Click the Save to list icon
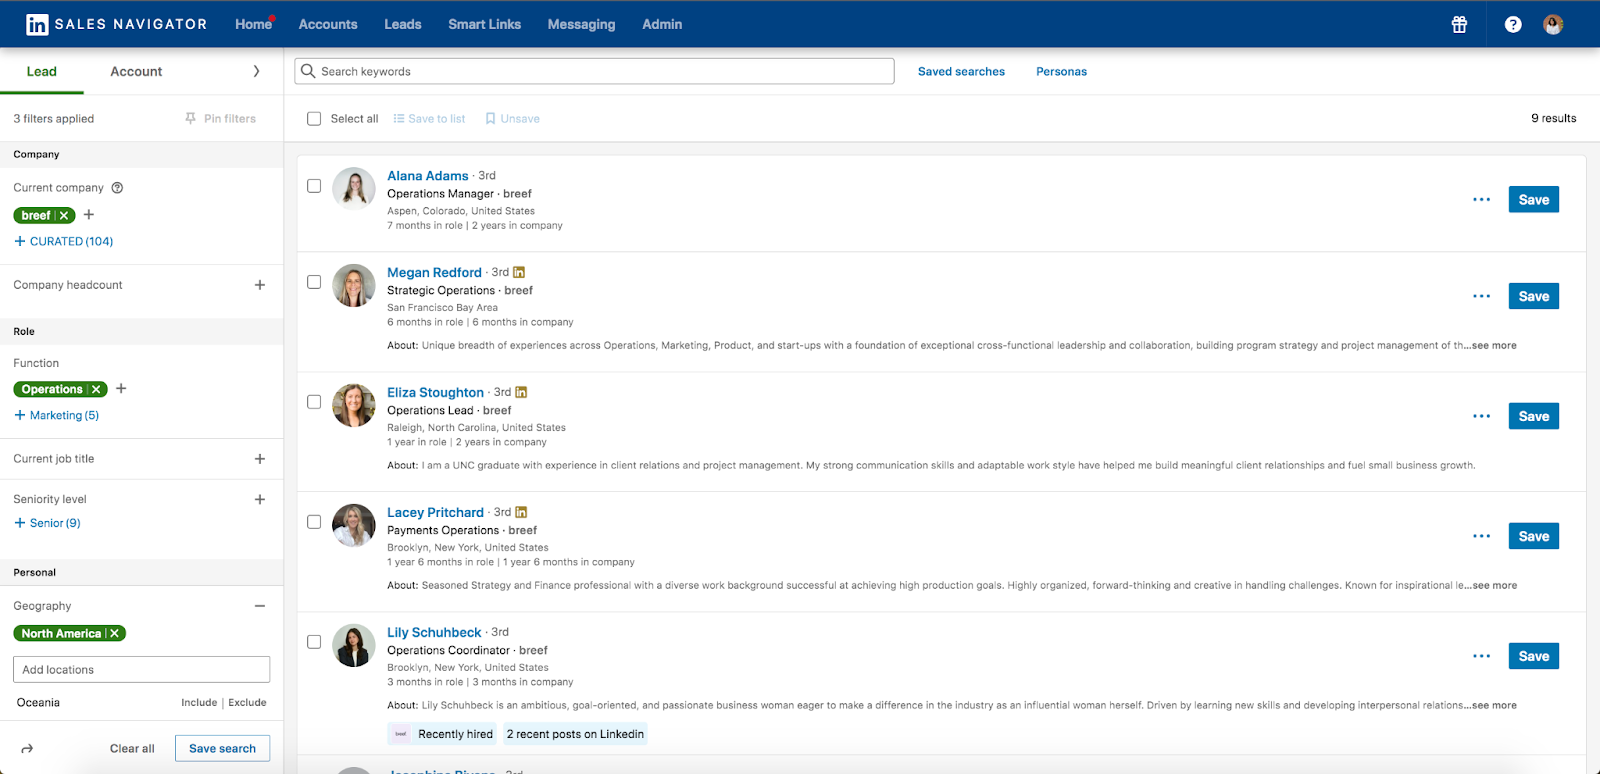This screenshot has height=774, width=1600. [x=399, y=118]
